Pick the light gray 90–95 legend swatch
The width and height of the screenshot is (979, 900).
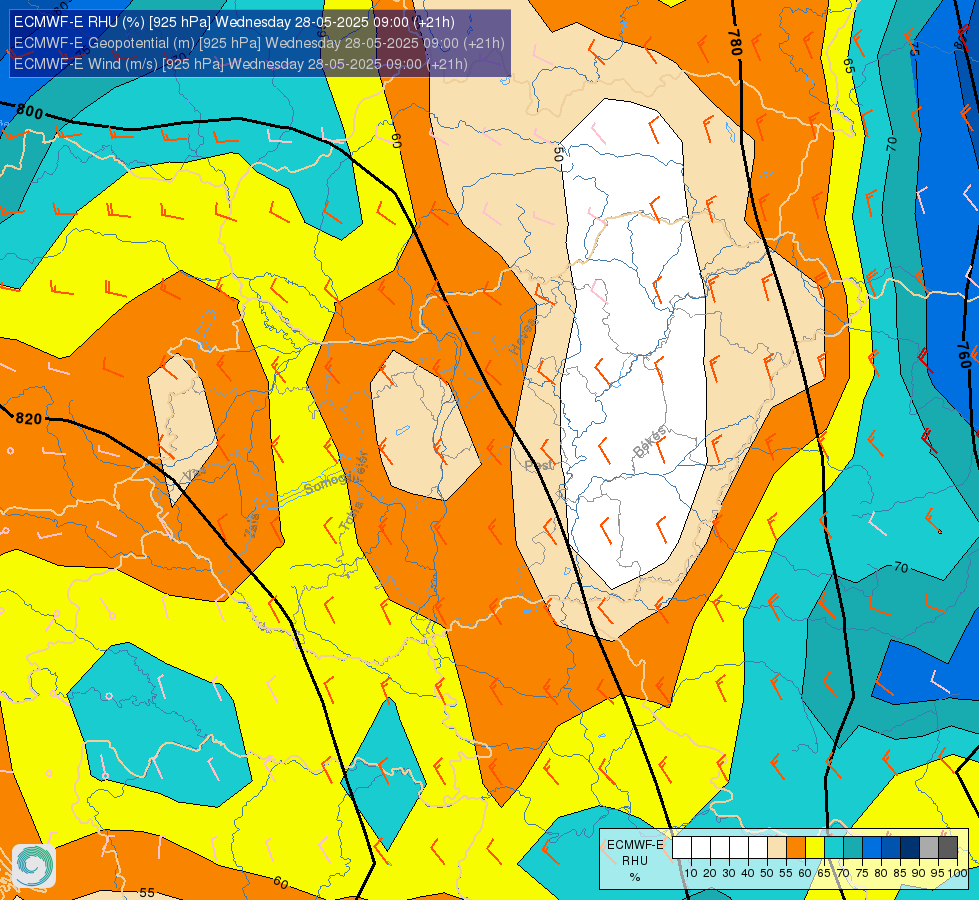[x=929, y=848]
